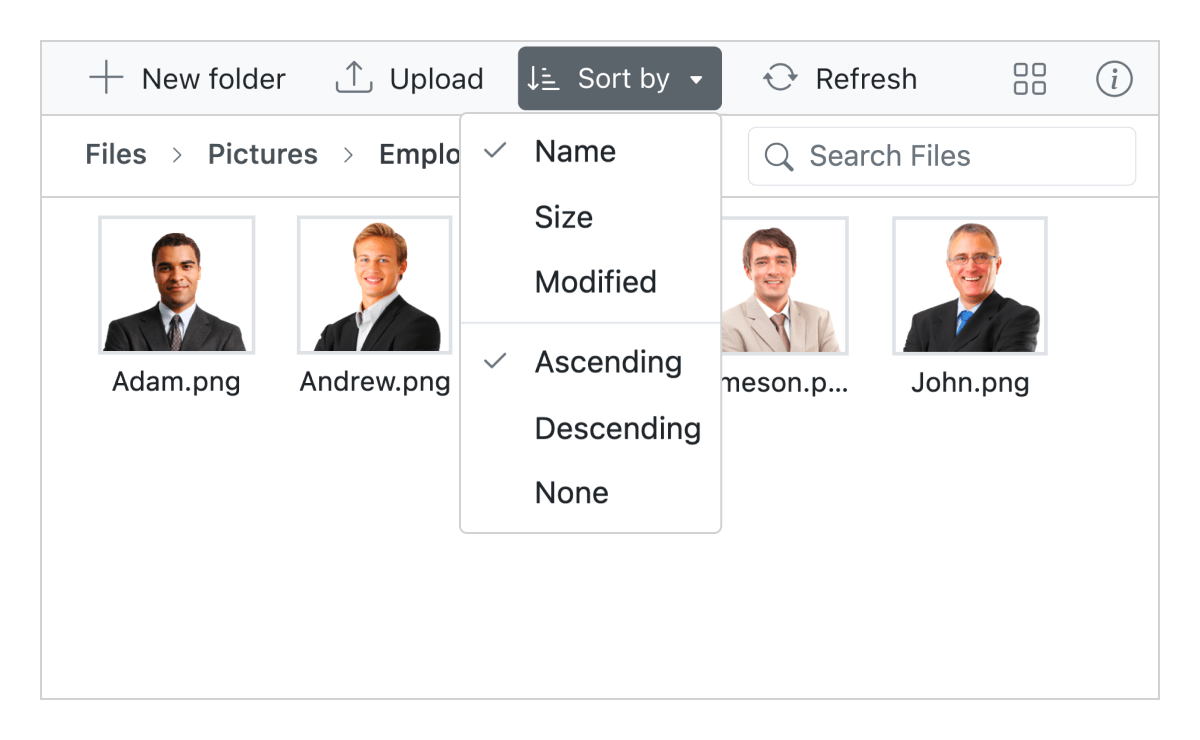Image resolution: width=1200 pixels, height=740 pixels.
Task: Select Ascending in the sort menu
Action: [x=608, y=362]
